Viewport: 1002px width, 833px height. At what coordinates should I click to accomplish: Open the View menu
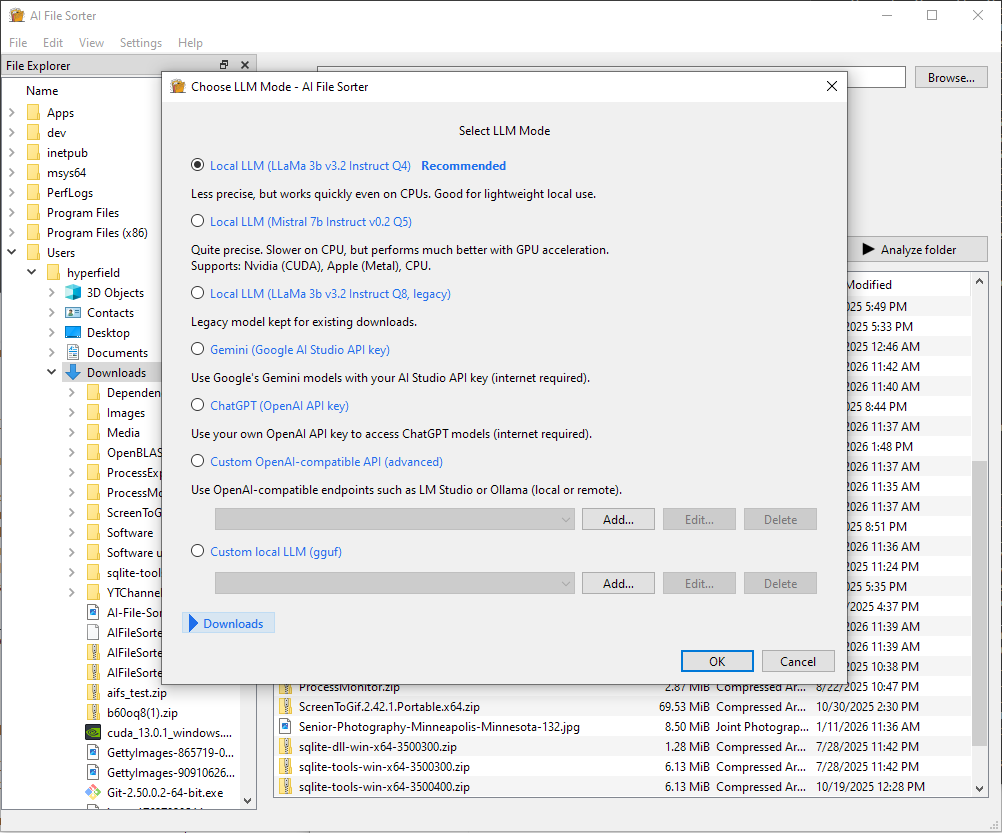pos(91,42)
